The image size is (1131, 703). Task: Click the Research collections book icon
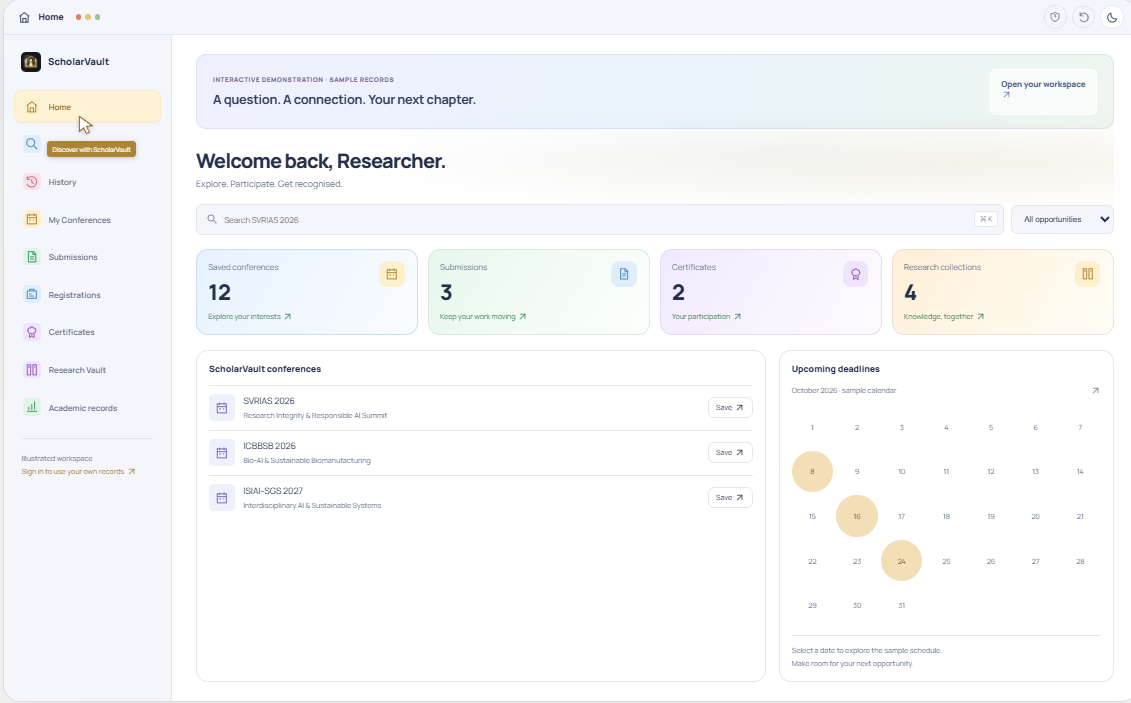click(1088, 274)
